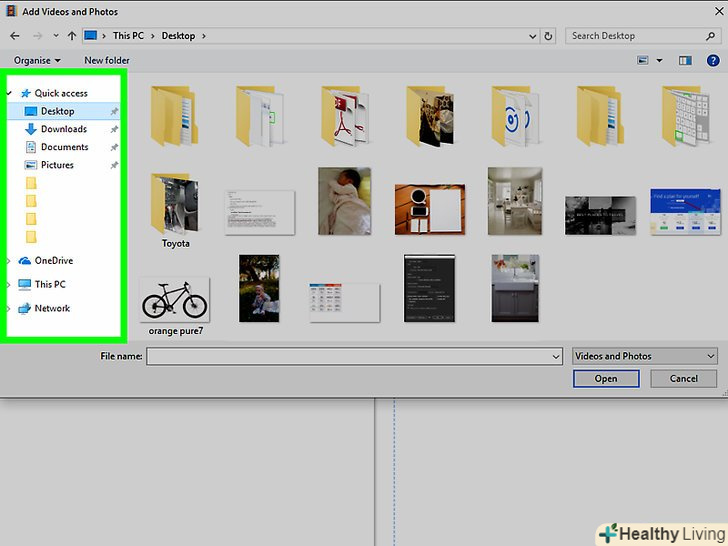
Task: Click New folder in toolbar
Action: click(x=107, y=60)
